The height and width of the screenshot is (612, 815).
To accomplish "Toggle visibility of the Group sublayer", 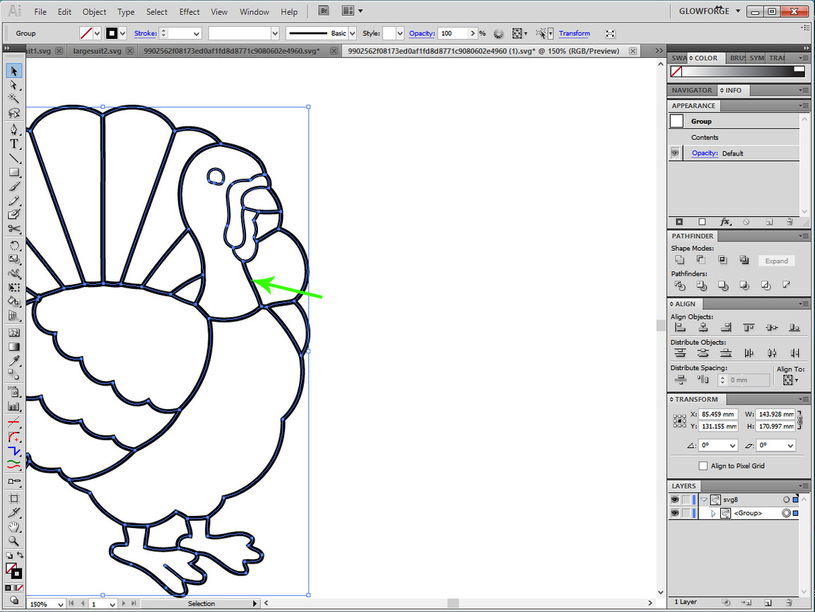I will pos(675,513).
